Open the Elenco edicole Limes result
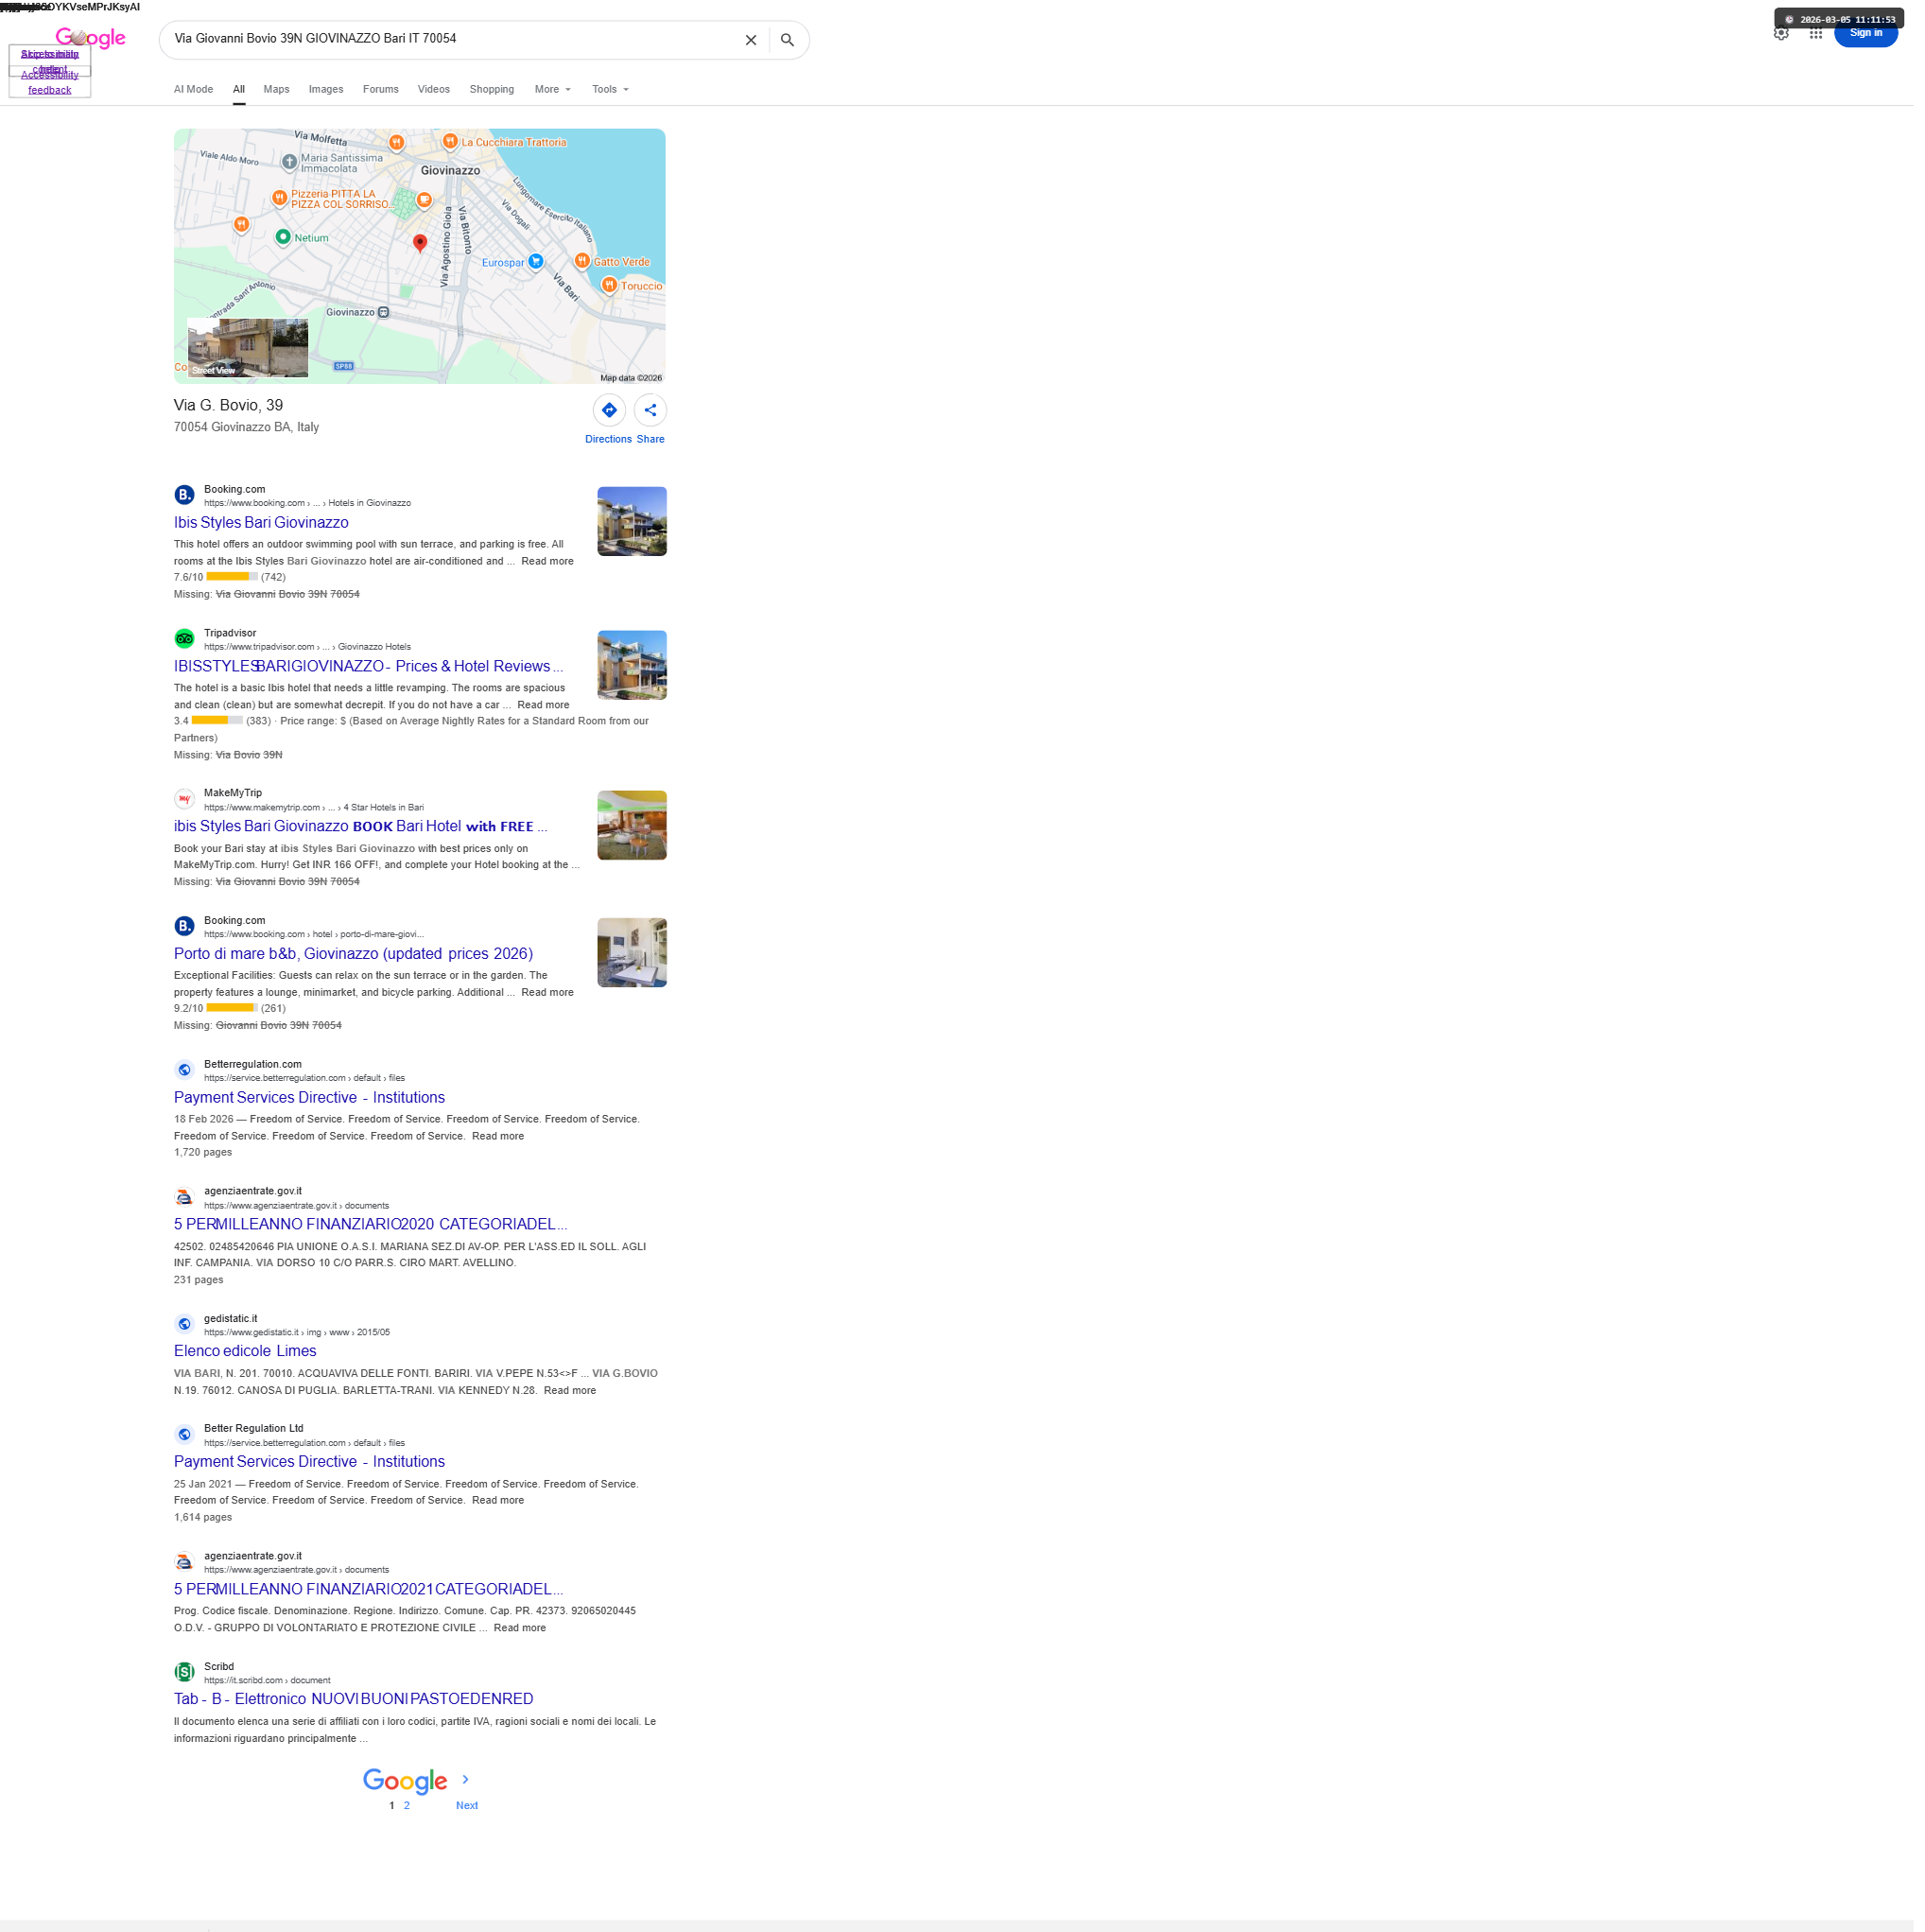The width and height of the screenshot is (1925, 1932). point(247,1359)
